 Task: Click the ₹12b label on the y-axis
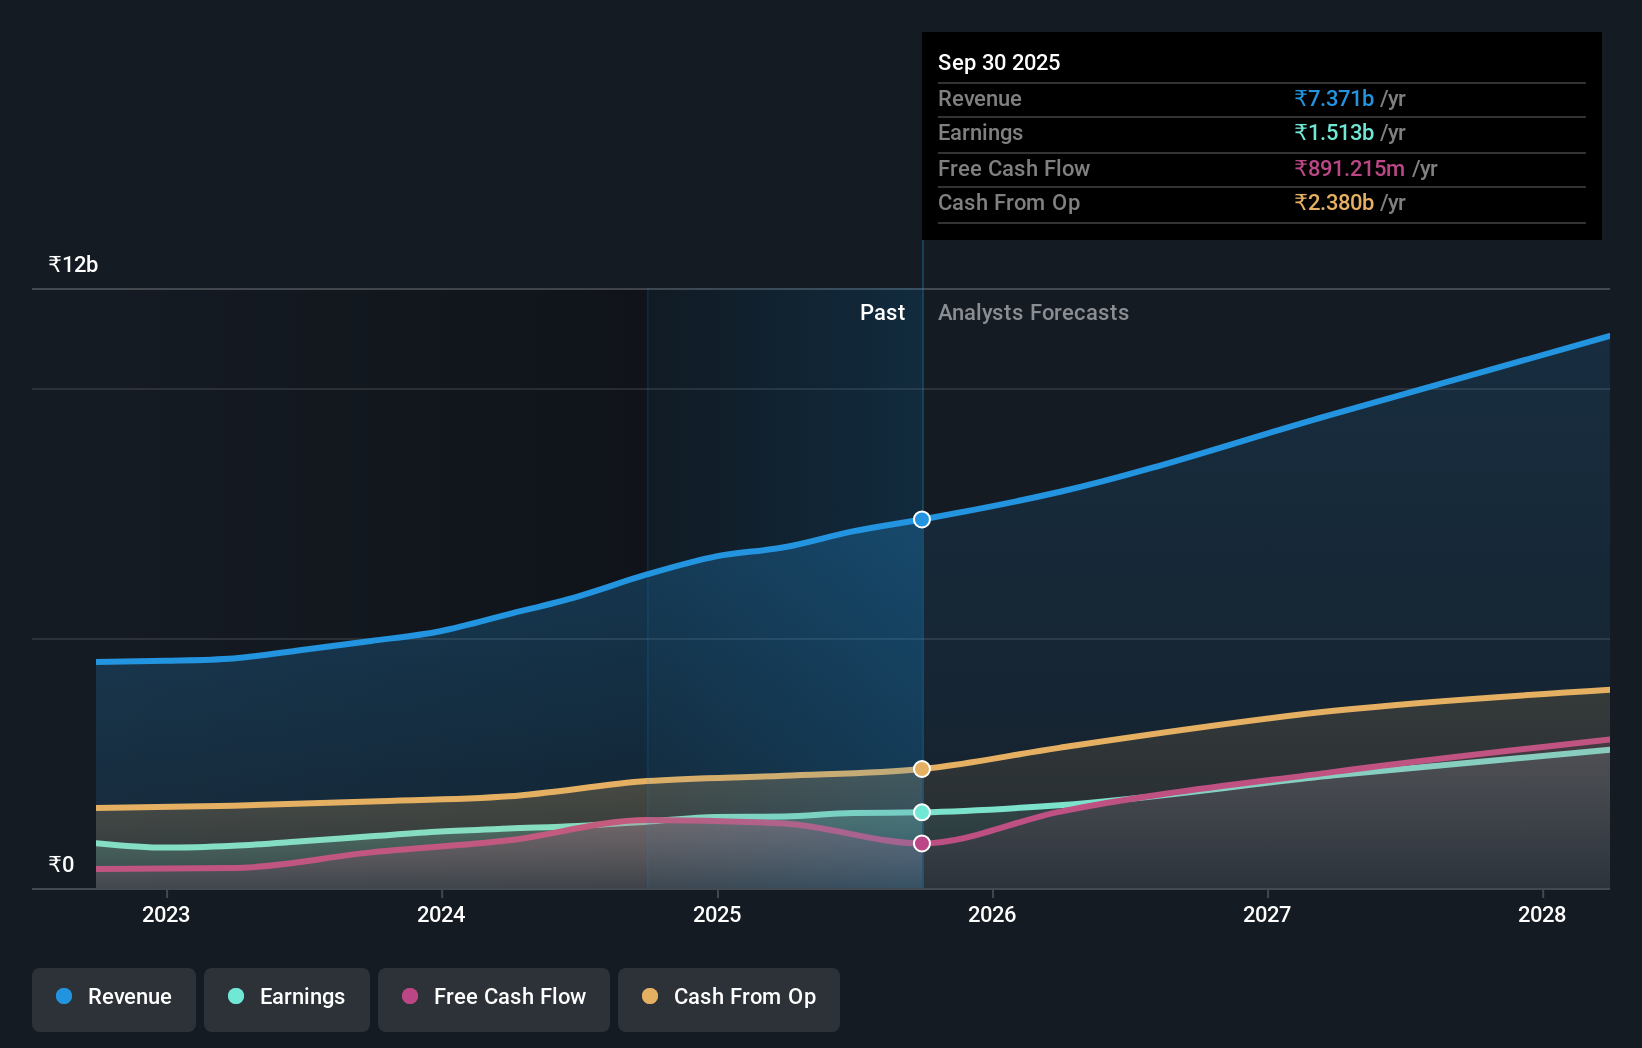click(x=72, y=264)
